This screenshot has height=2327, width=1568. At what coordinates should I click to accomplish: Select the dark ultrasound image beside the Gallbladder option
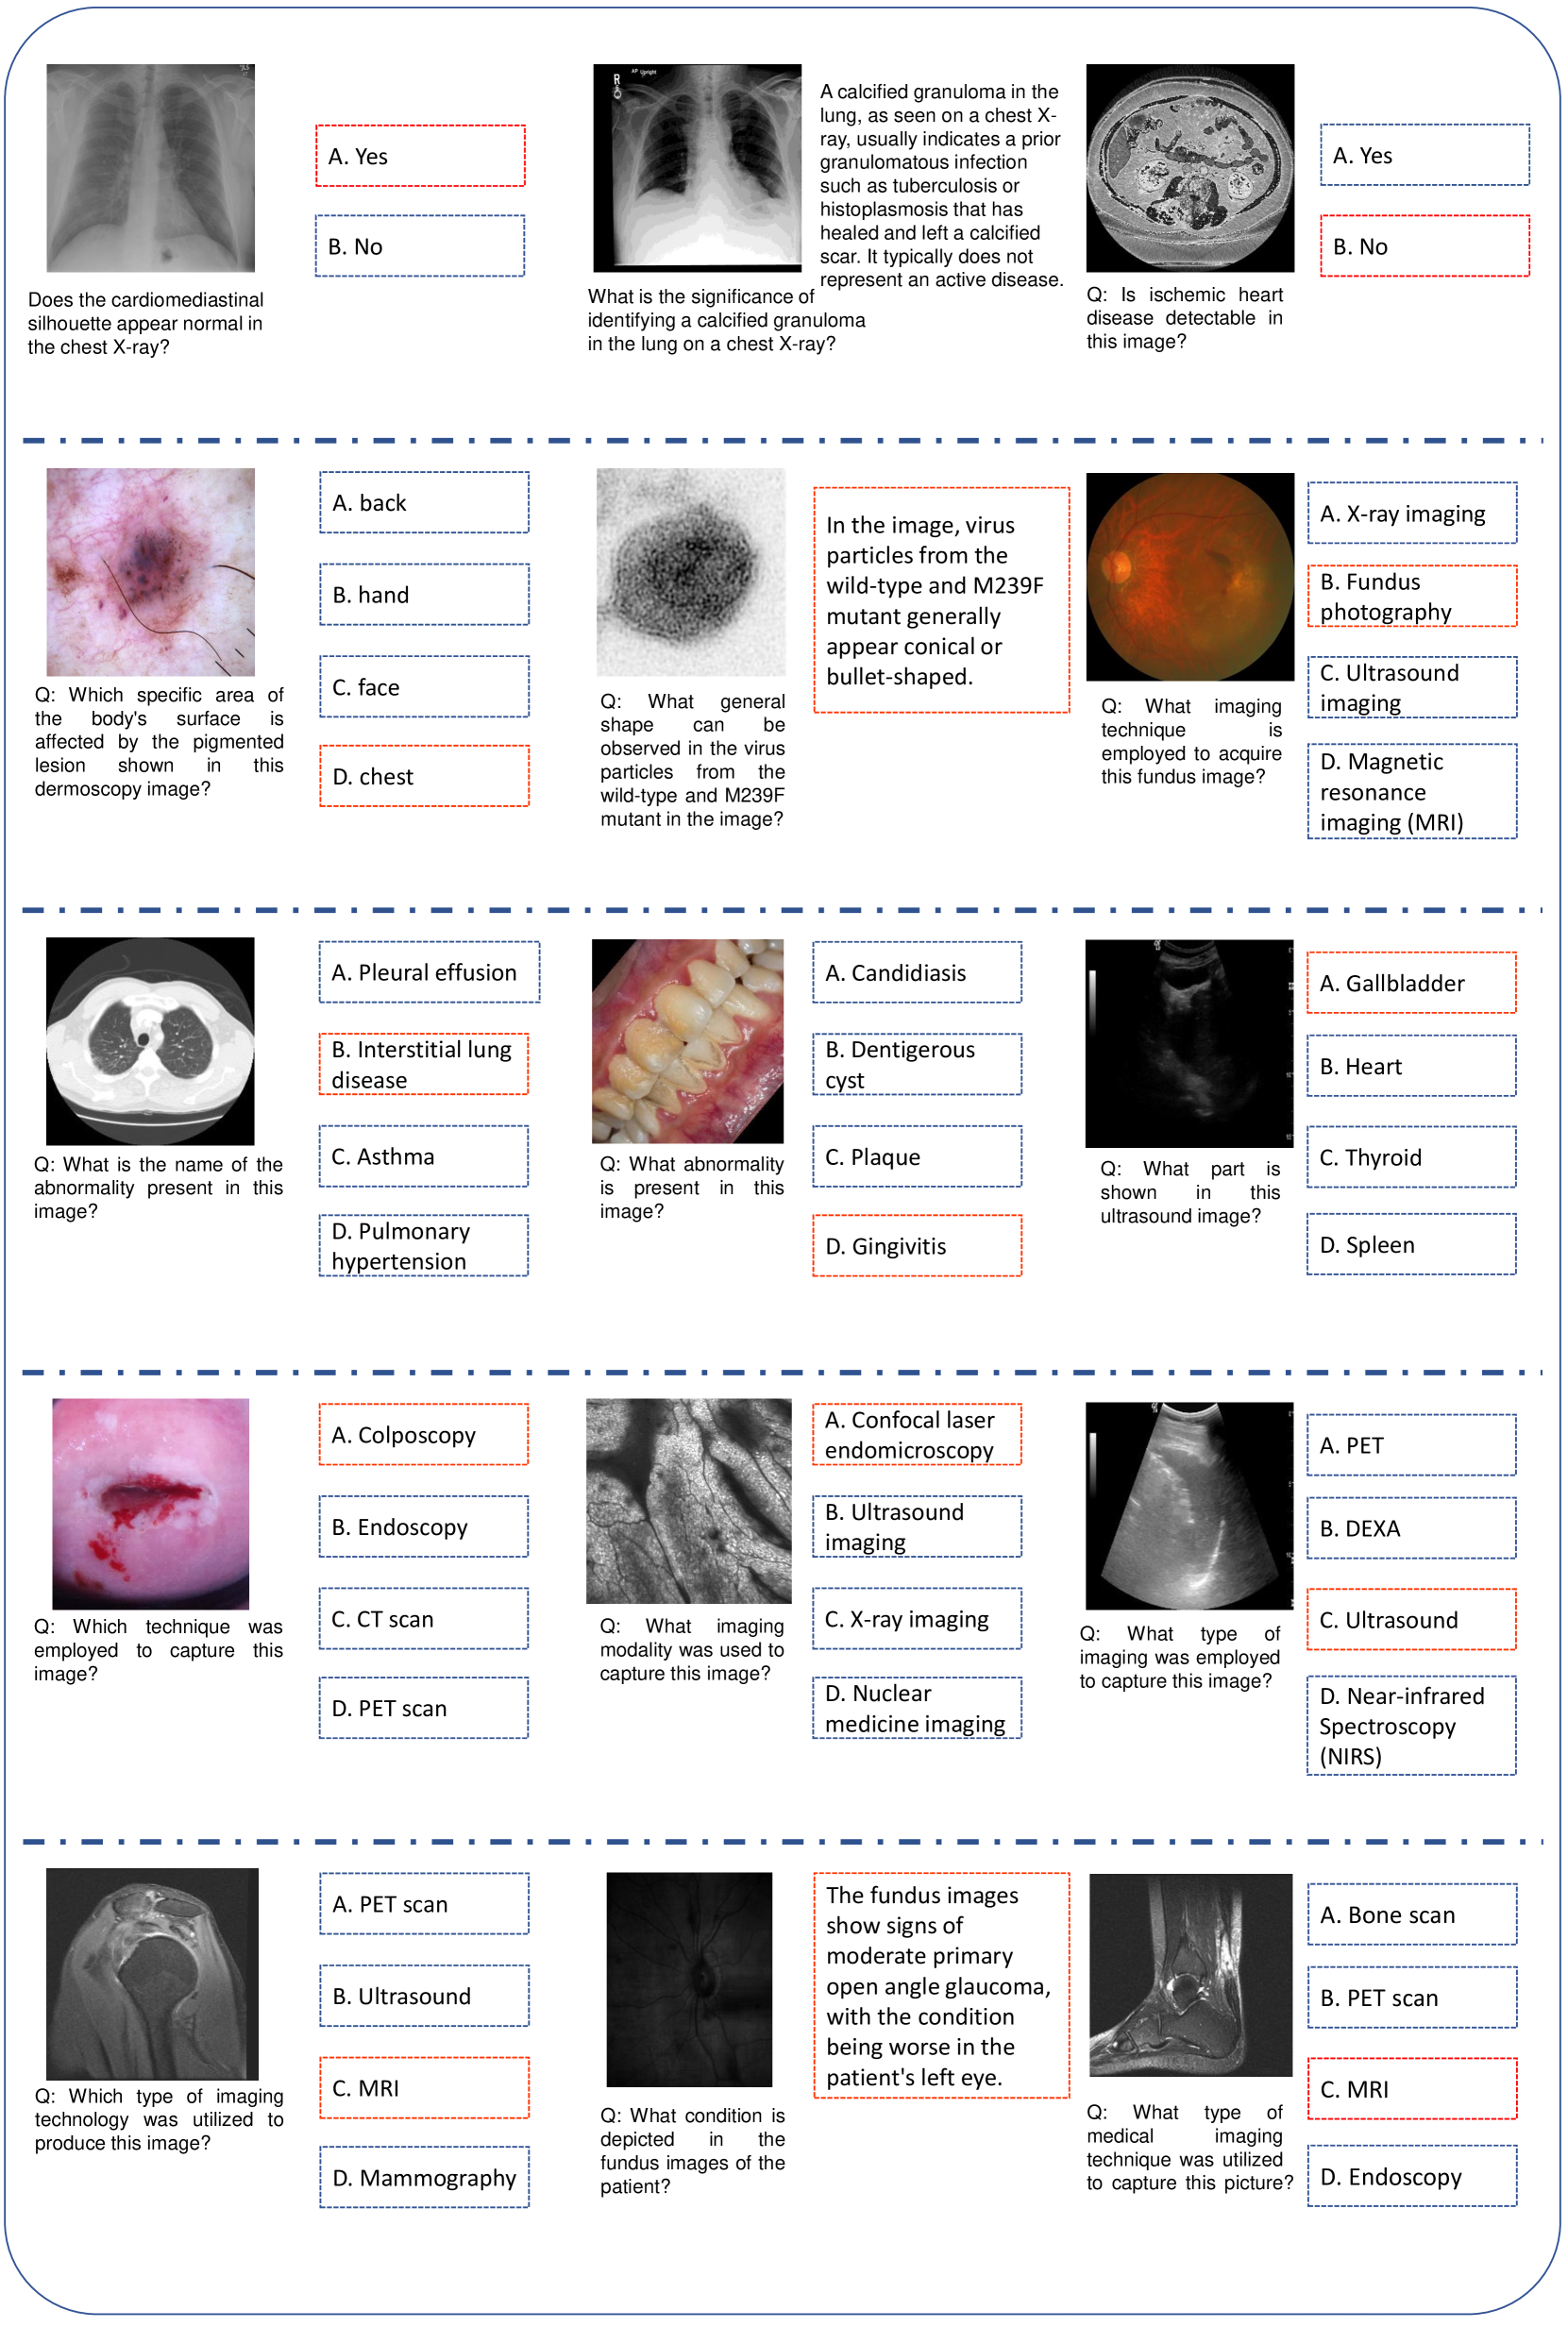[1189, 1043]
